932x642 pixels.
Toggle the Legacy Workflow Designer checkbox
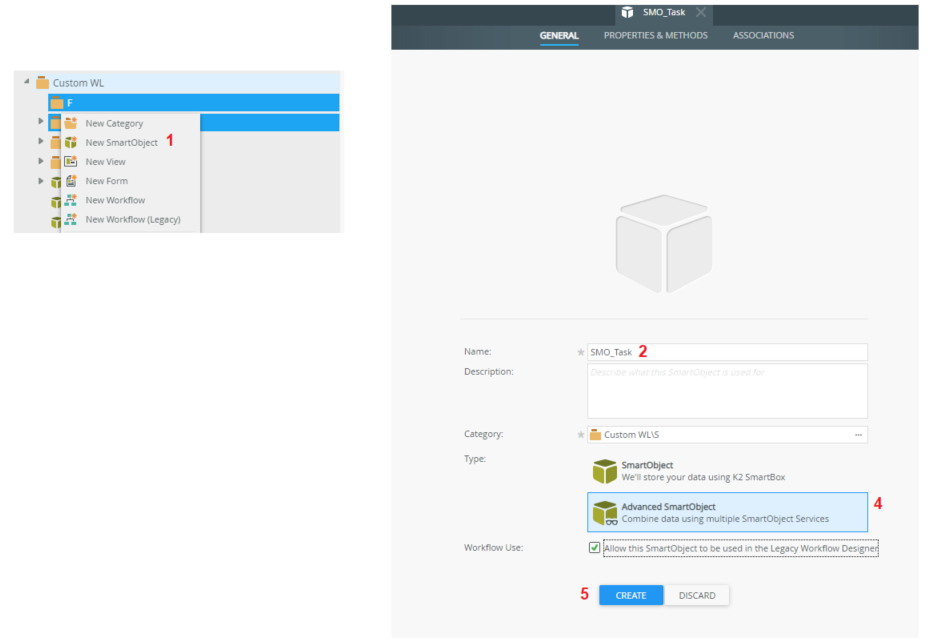[x=595, y=548]
